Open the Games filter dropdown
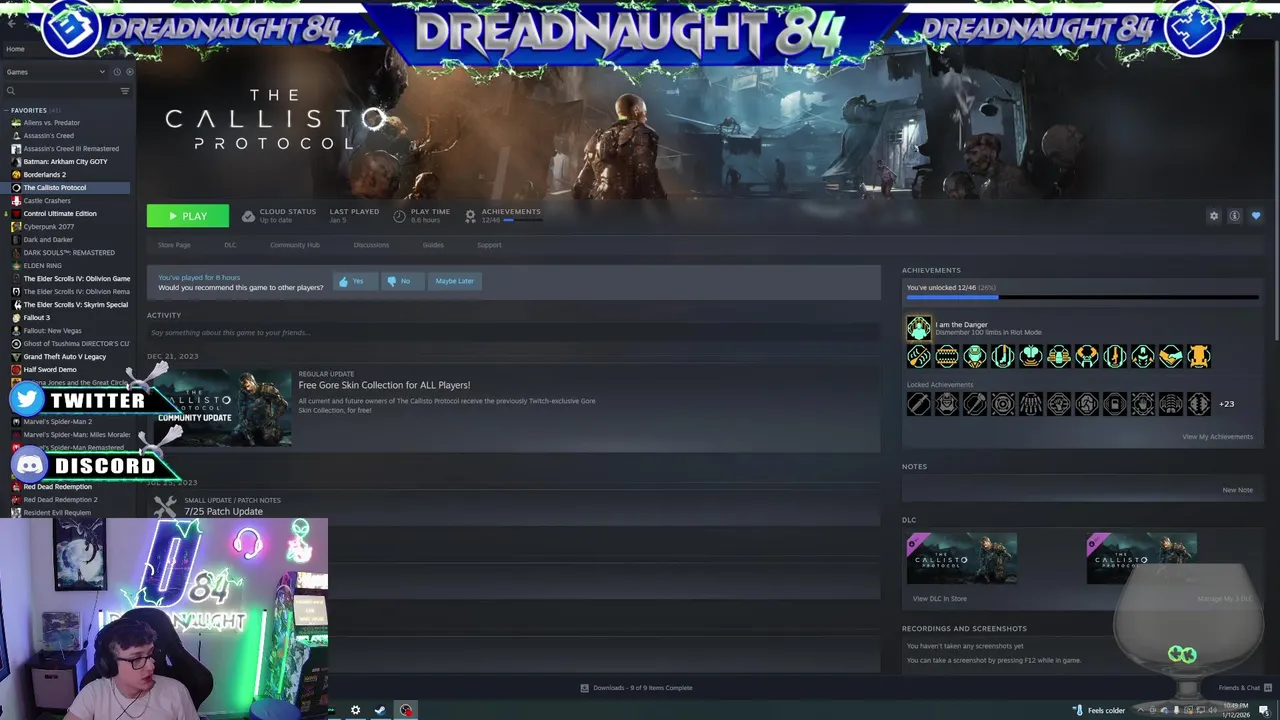Screen dimensions: 1280x720 tap(55, 72)
